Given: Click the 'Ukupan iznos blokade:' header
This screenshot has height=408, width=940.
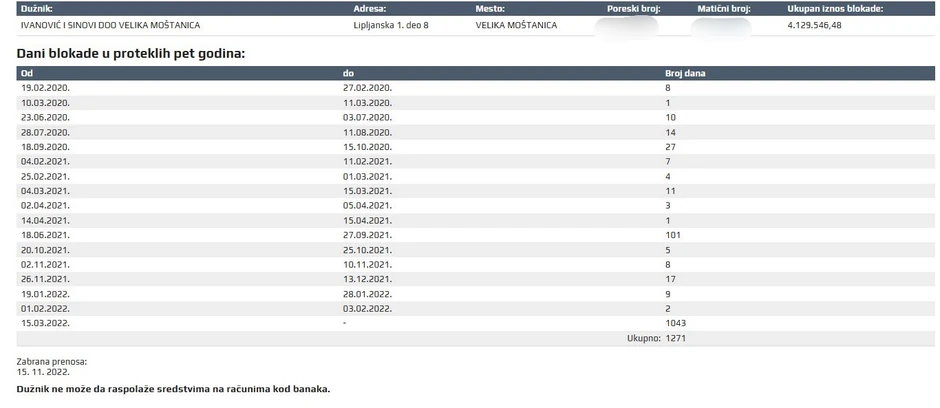Looking at the screenshot, I should 834,8.
